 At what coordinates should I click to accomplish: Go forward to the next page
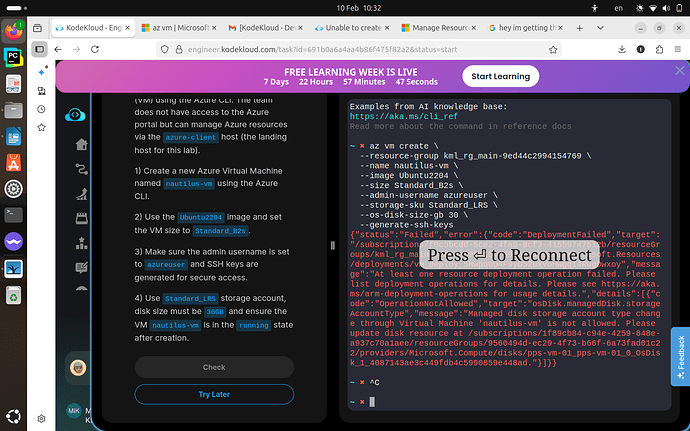coord(76,49)
